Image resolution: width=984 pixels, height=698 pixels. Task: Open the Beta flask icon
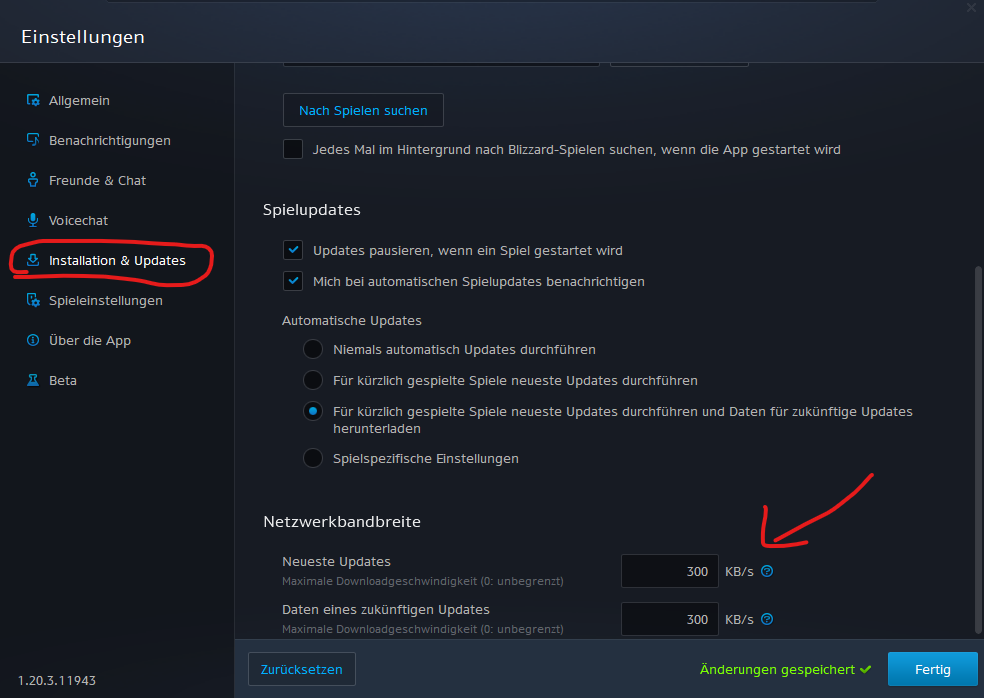[x=33, y=380]
